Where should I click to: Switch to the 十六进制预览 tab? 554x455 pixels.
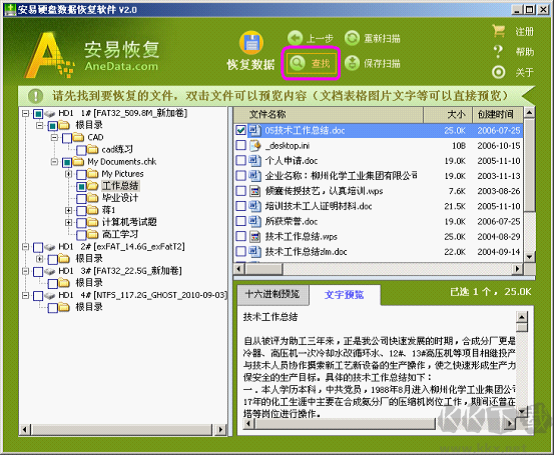coord(272,294)
